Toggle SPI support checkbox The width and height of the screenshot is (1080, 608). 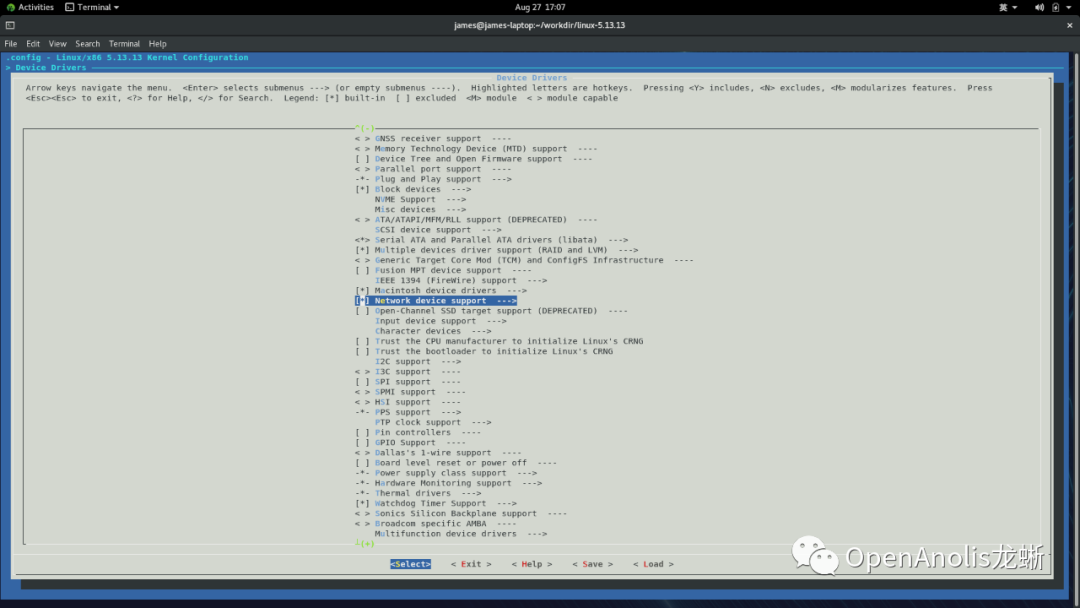click(362, 382)
